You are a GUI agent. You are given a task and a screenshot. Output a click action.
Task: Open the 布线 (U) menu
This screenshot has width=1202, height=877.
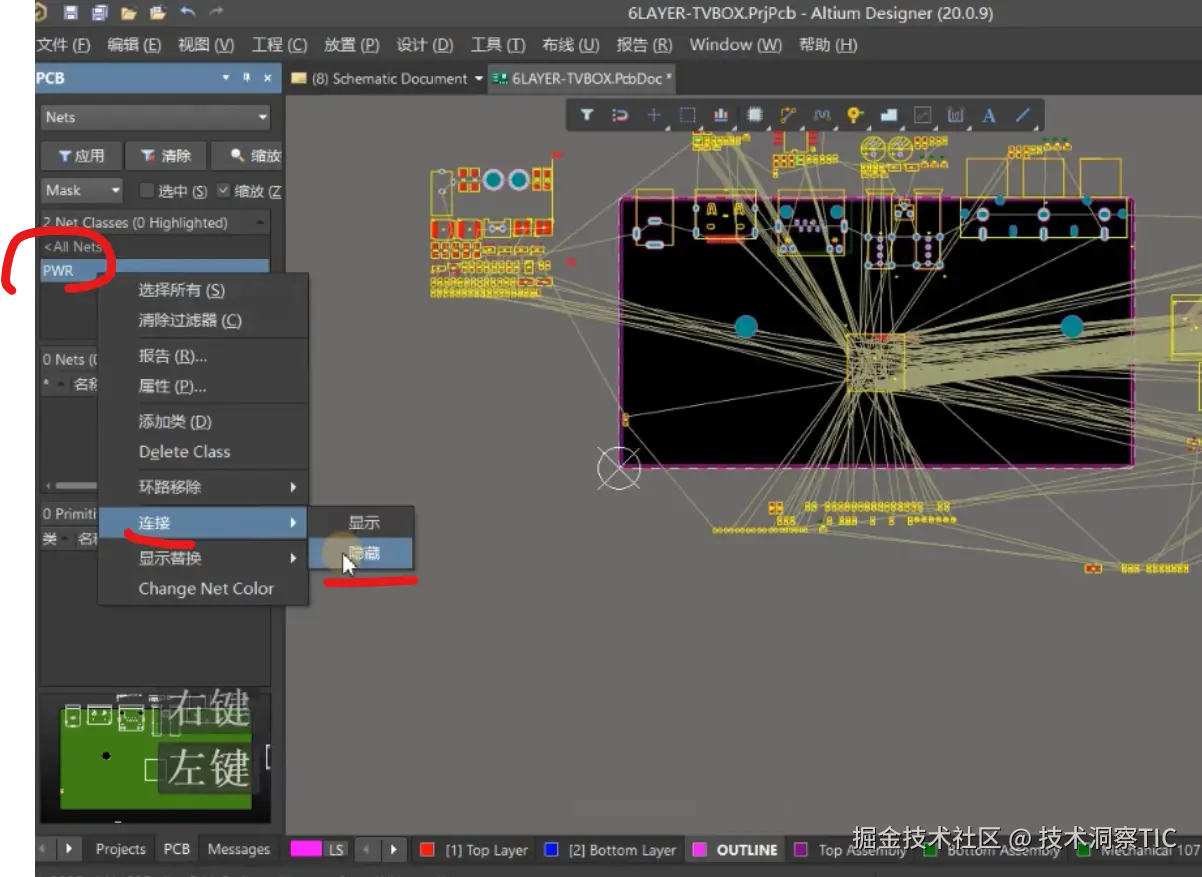[x=570, y=45]
